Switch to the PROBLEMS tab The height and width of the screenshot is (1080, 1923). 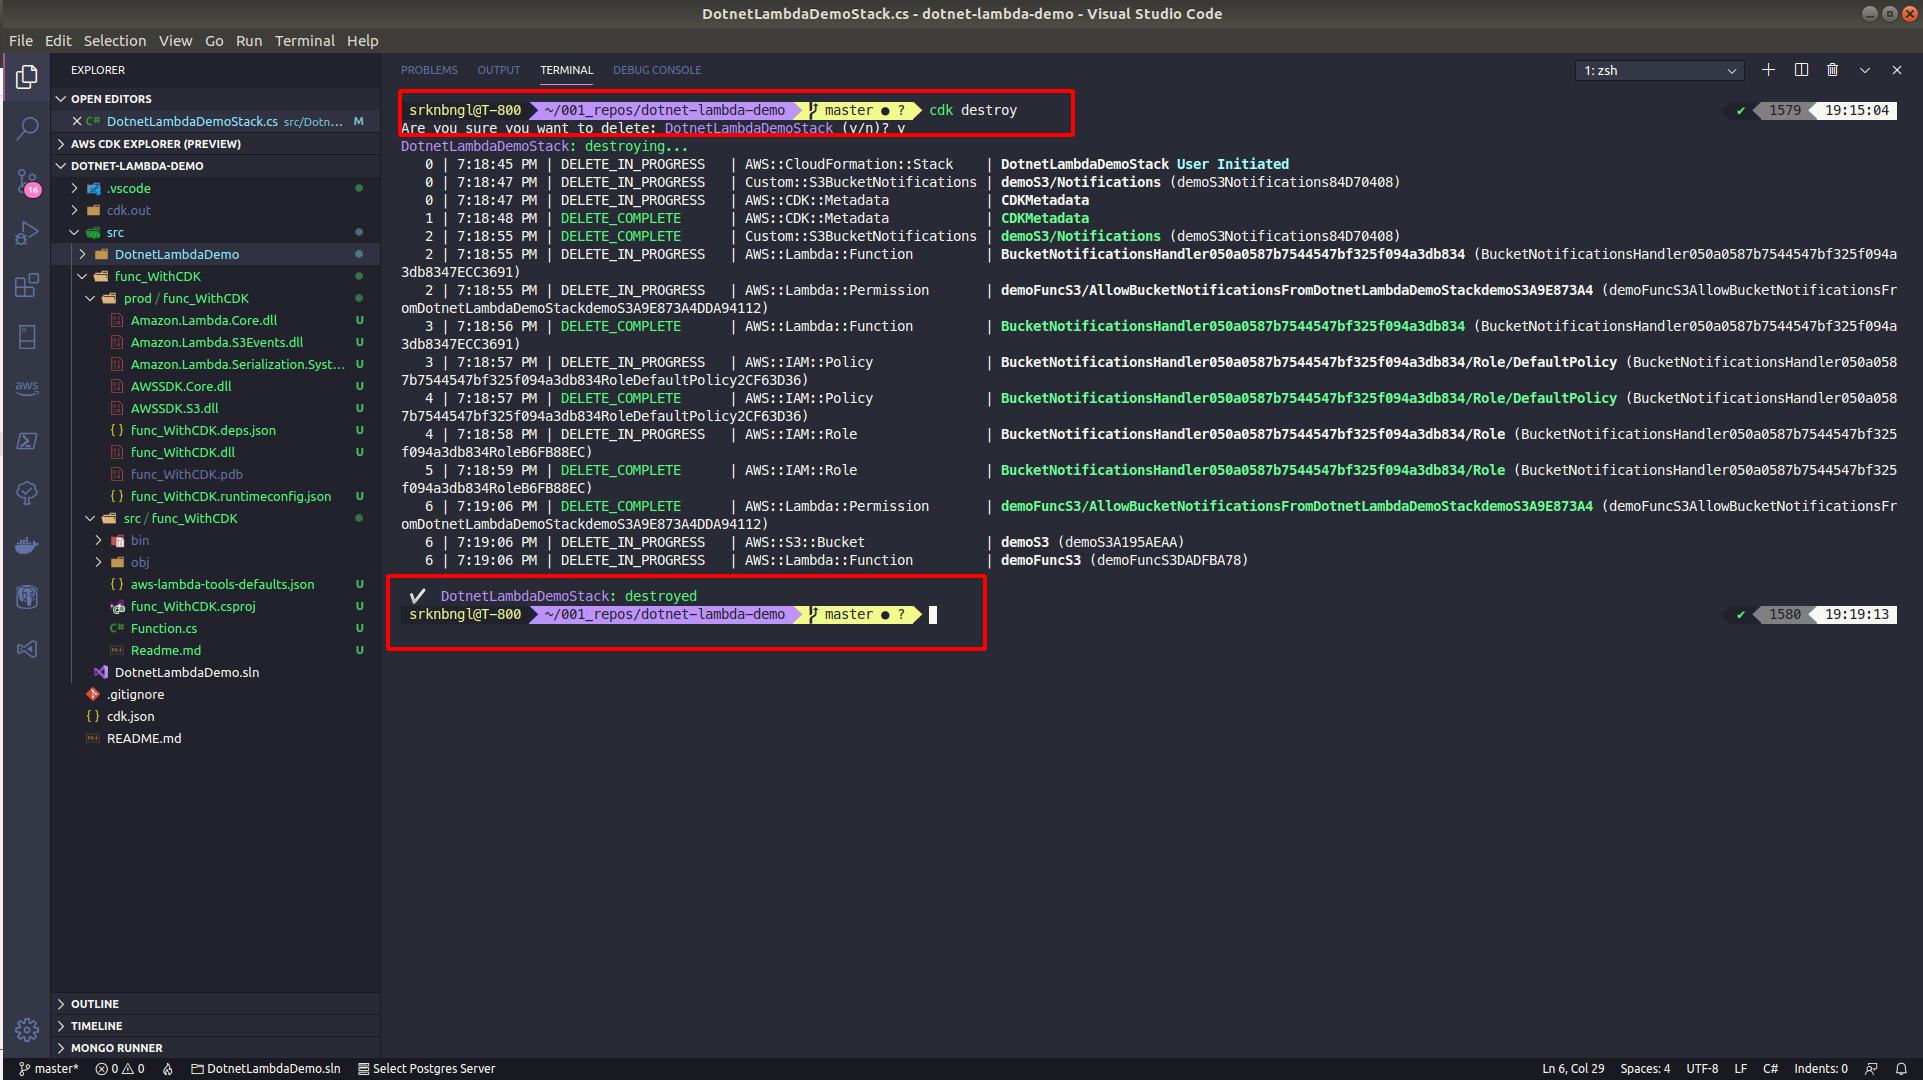tap(429, 70)
